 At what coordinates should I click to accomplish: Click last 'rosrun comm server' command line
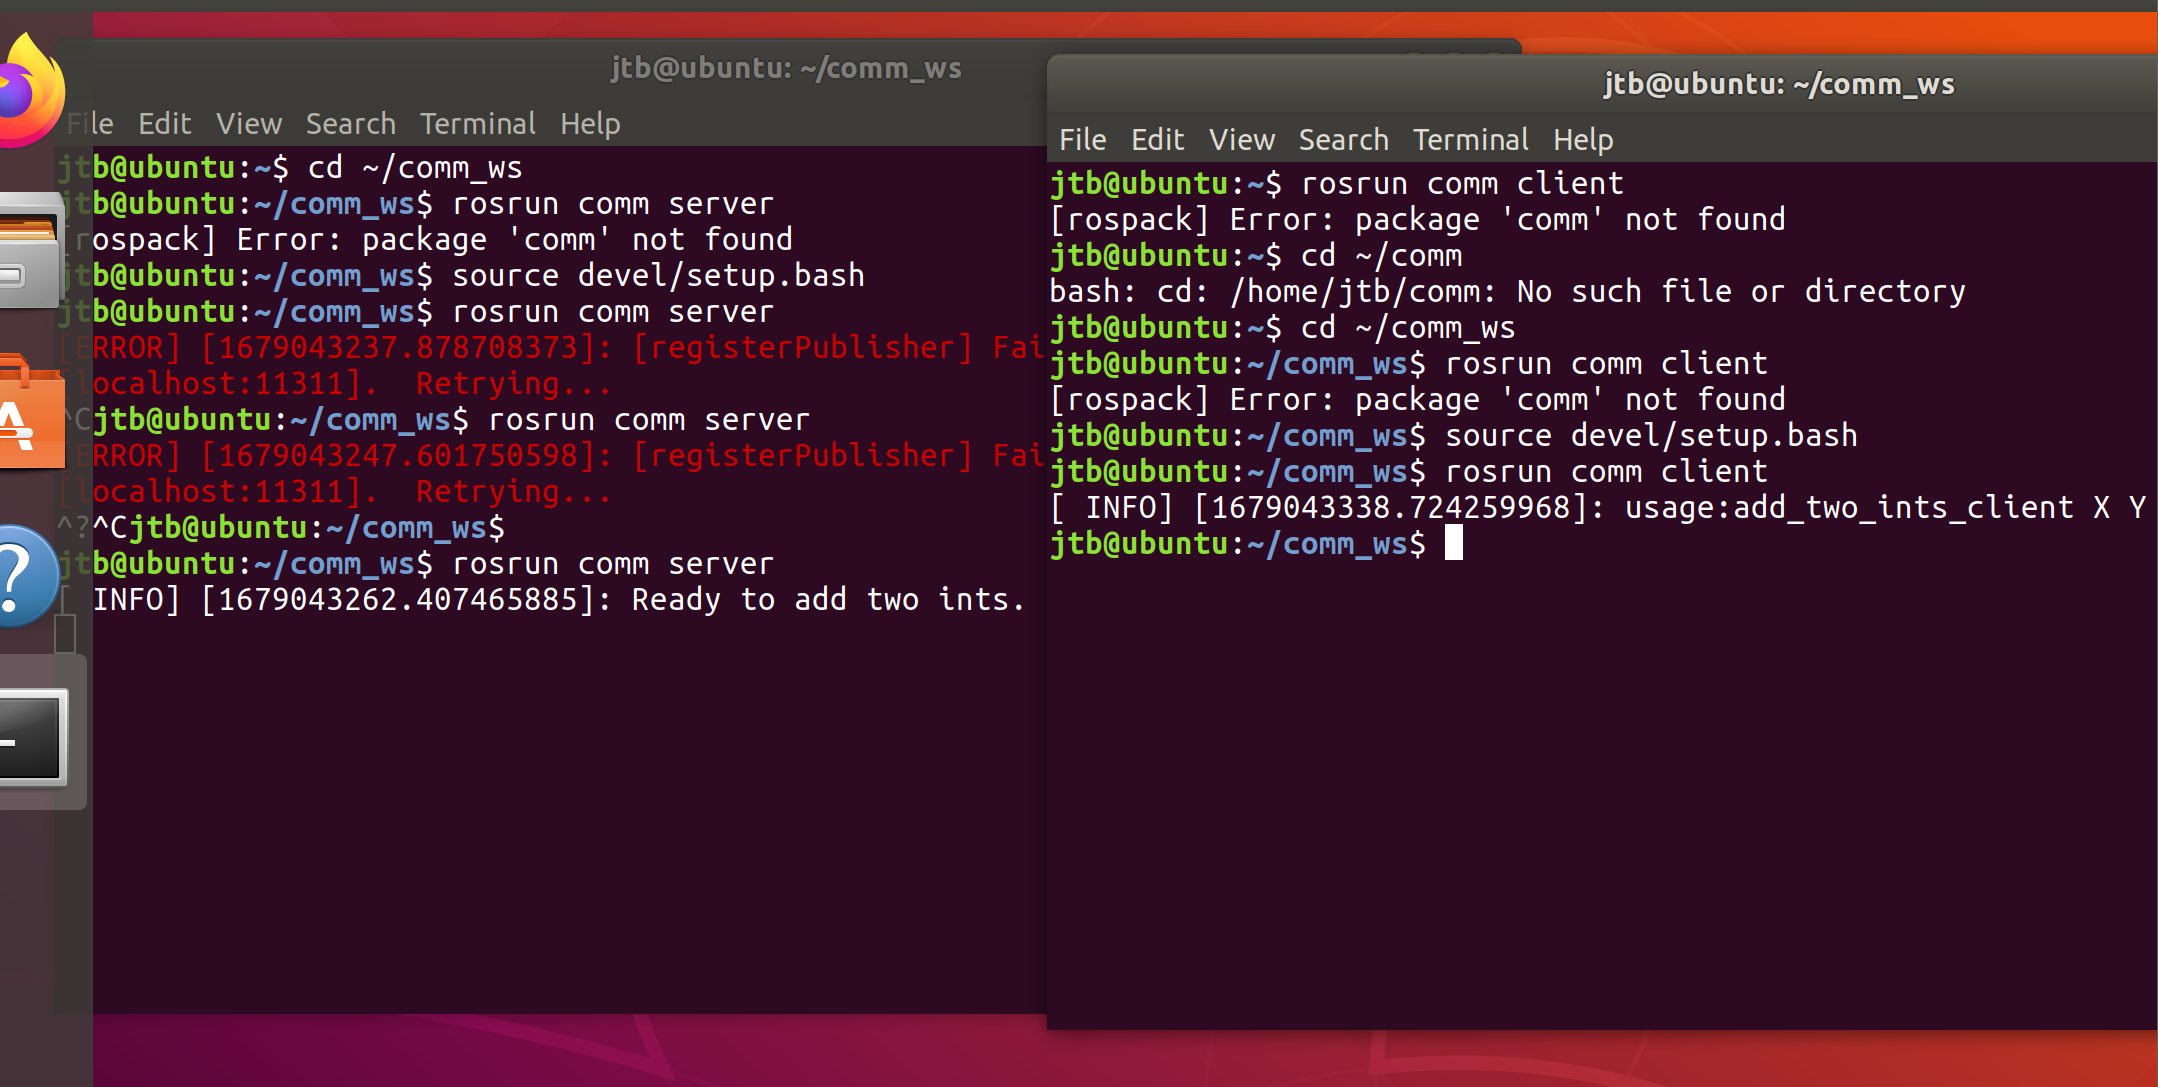(613, 564)
